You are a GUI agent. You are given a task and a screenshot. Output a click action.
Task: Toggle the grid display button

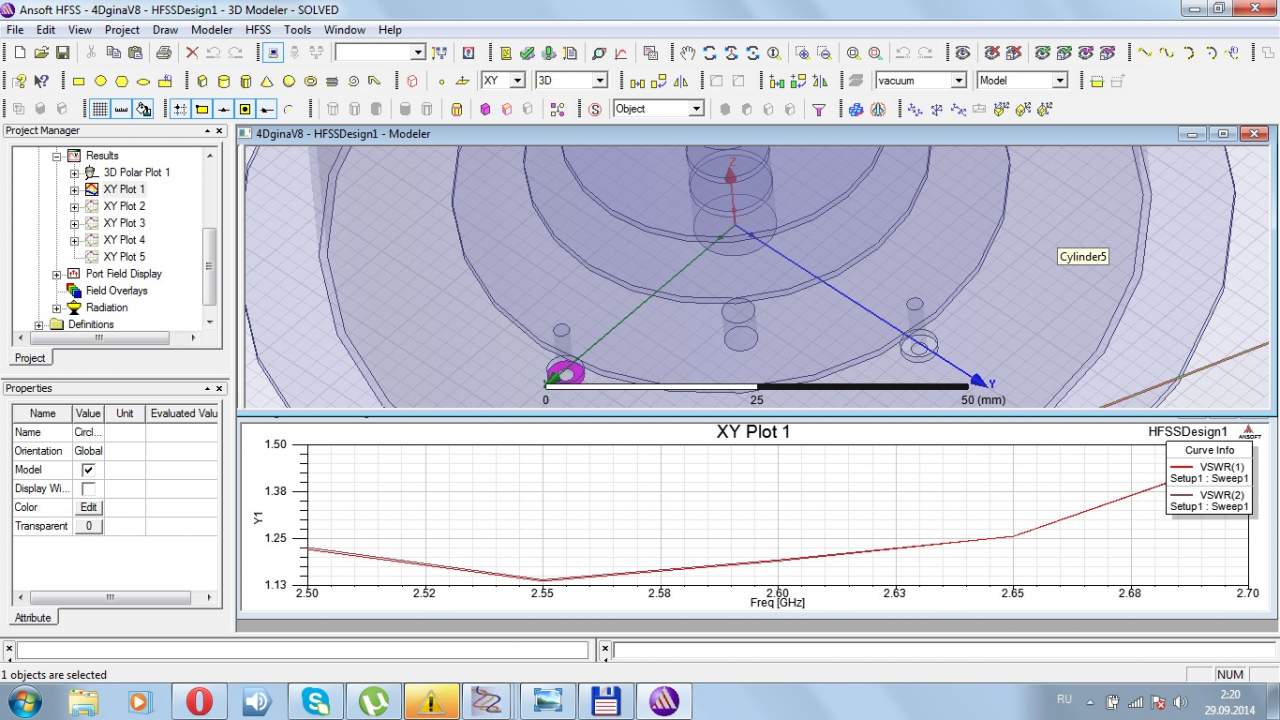point(100,109)
